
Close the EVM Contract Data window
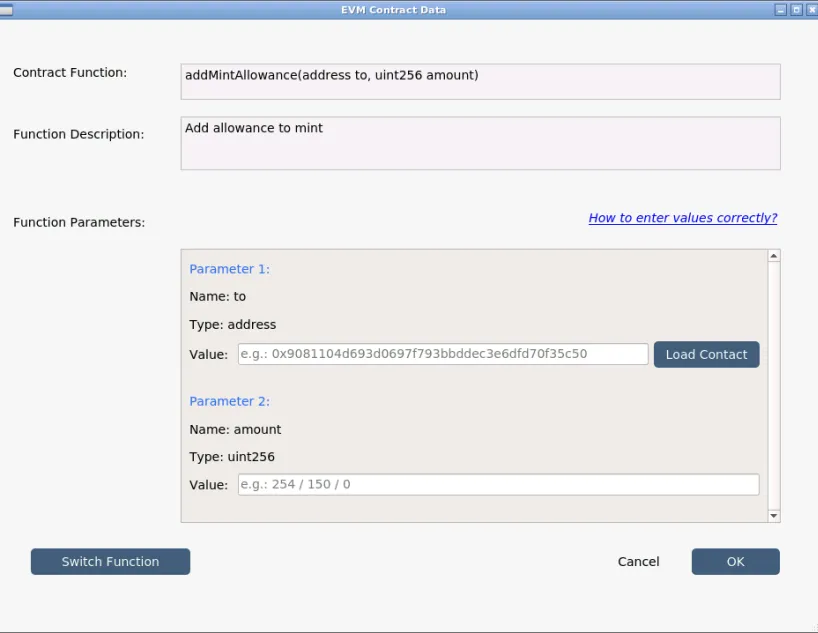pos(812,10)
